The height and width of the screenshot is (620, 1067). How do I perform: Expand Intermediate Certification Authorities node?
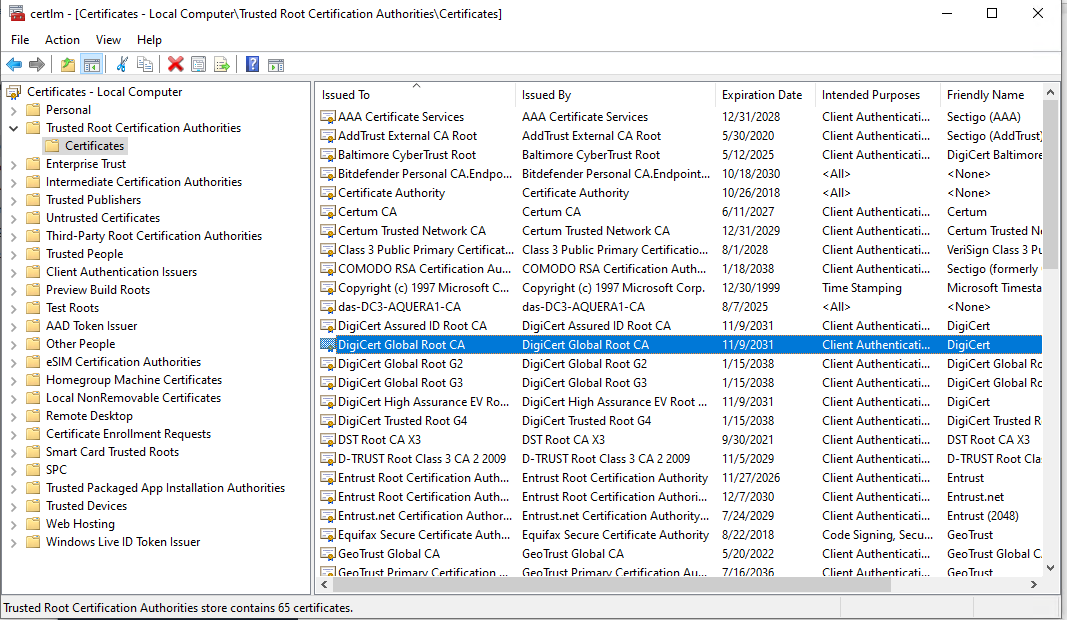14,182
